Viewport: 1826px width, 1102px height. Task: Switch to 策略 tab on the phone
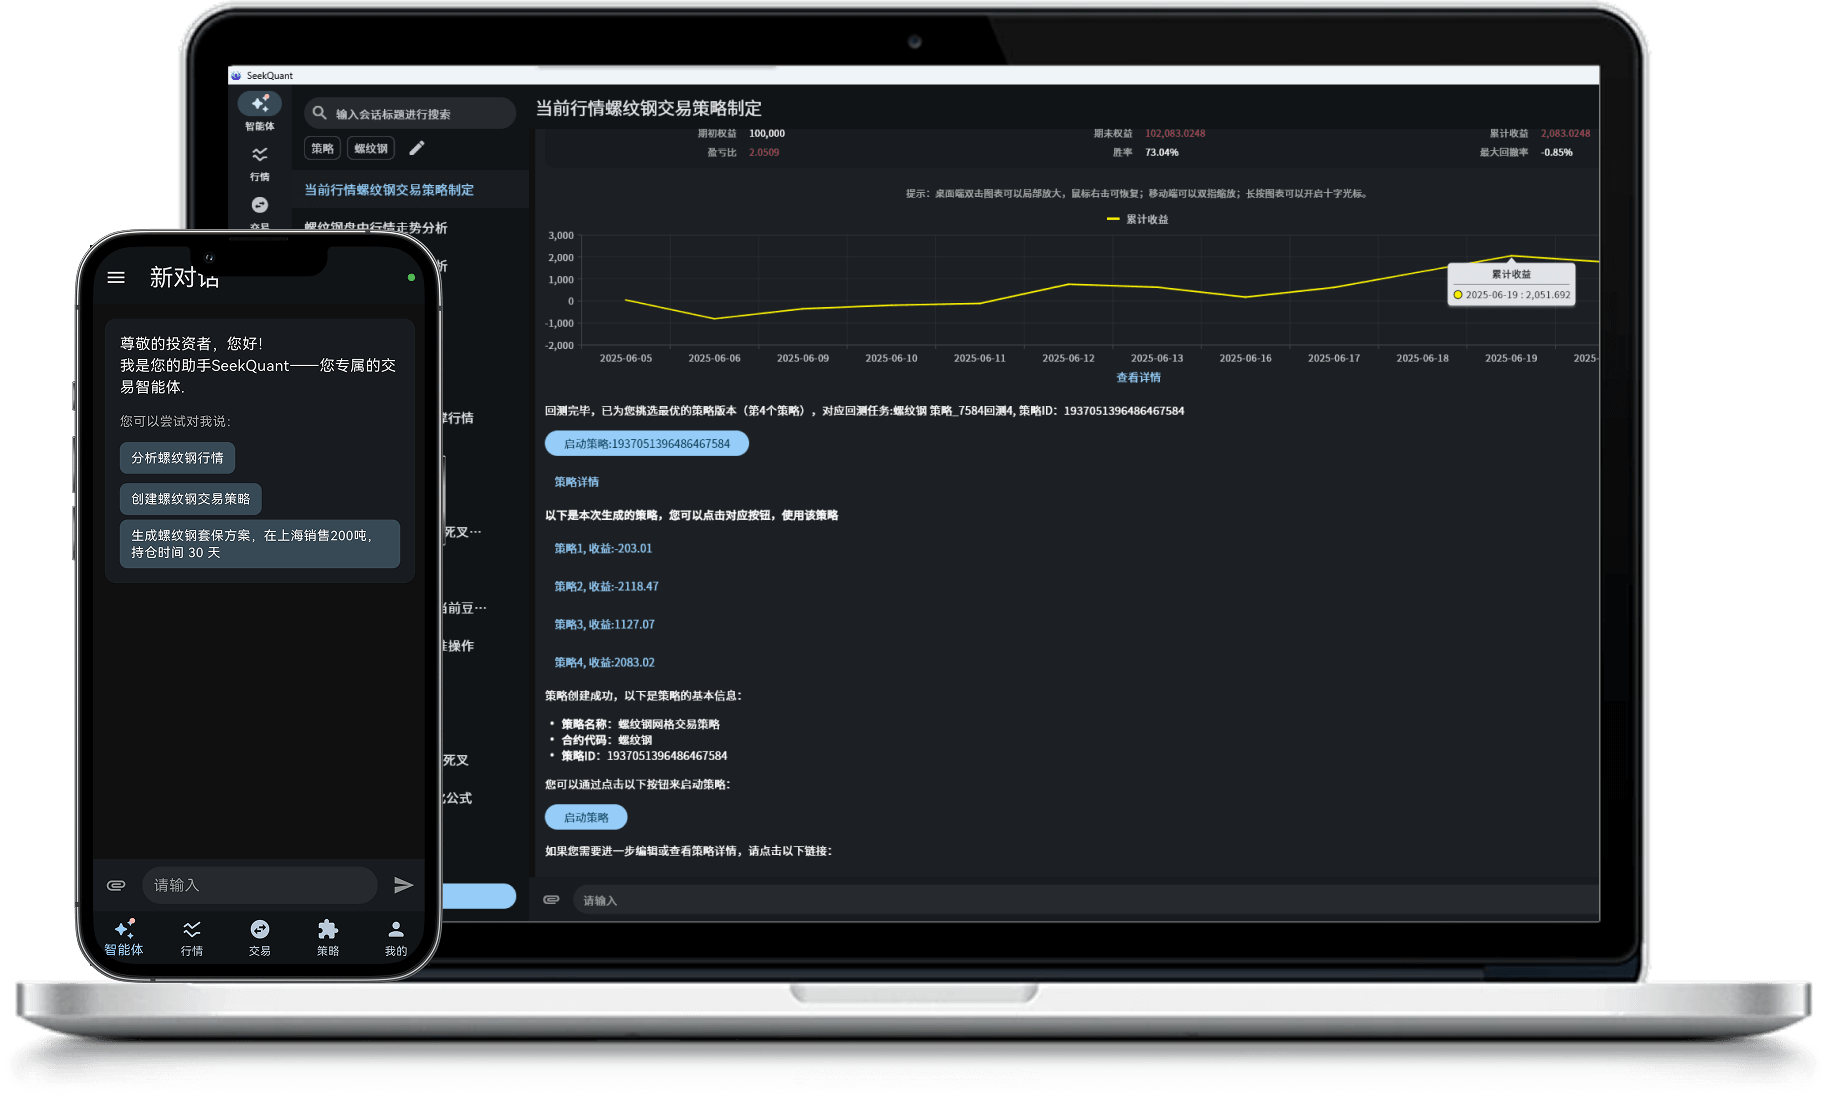[x=328, y=937]
